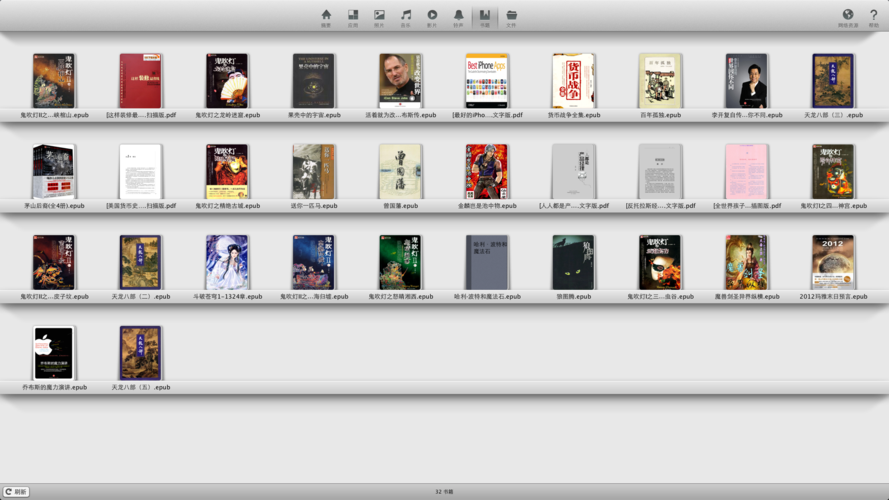This screenshot has width=889, height=500.
Task: Open the 文件 files folder icon
Action: (x=511, y=18)
